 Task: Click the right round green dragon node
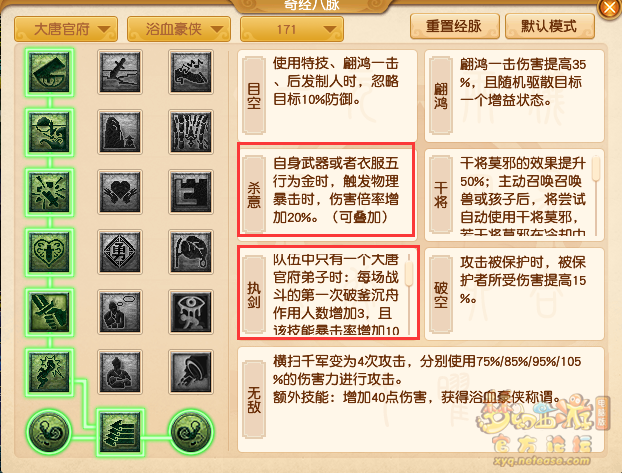pos(192,432)
